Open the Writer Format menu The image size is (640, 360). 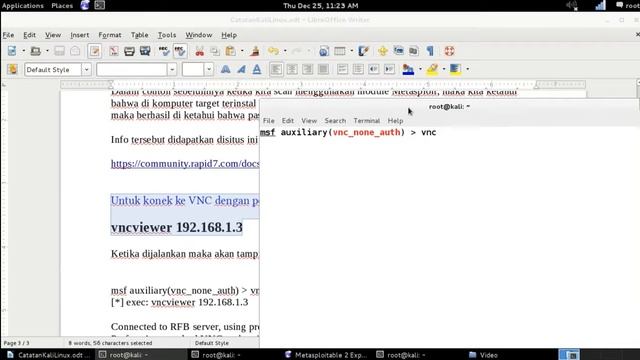[110, 35]
